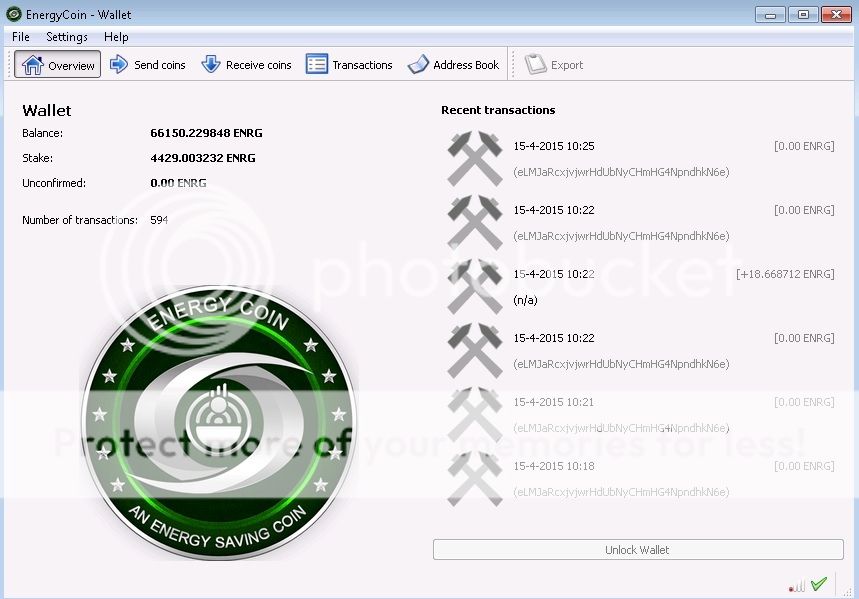Image resolution: width=859 pixels, height=599 pixels.
Task: Minimize the EnergyCoin wallet window
Action: pyautogui.click(x=770, y=15)
